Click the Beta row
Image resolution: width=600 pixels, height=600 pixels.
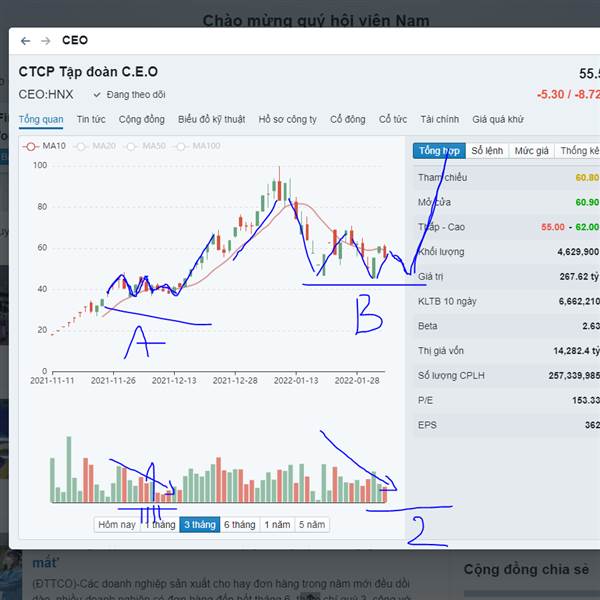507,326
